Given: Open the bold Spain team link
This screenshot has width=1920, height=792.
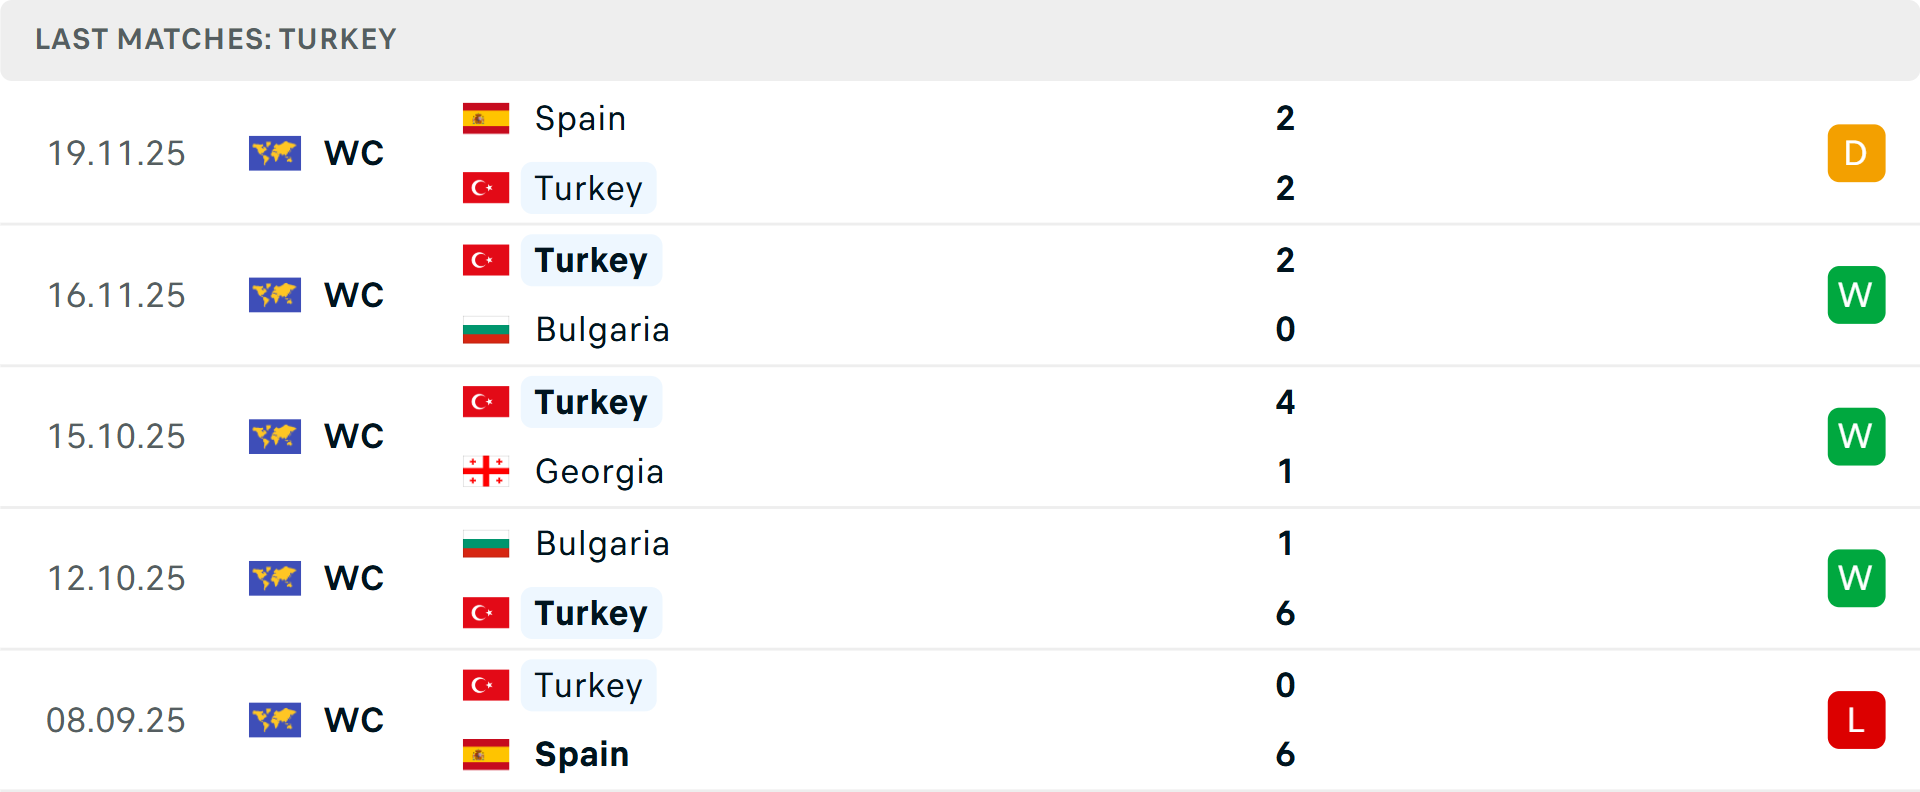Looking at the screenshot, I should tap(581, 754).
